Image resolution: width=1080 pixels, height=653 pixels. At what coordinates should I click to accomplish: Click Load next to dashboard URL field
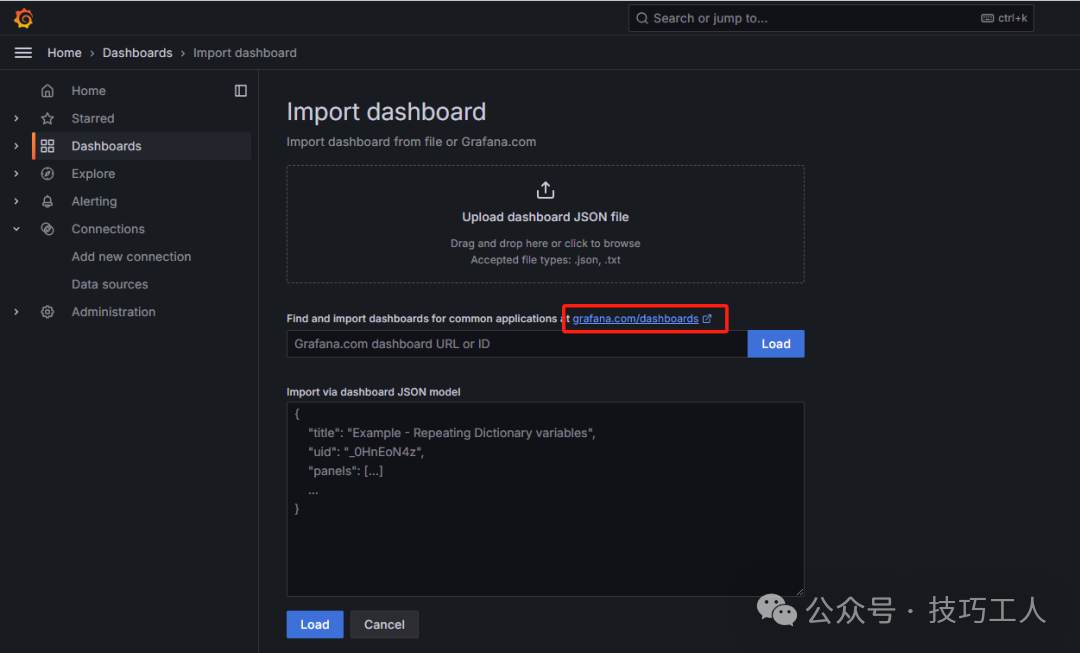776,344
